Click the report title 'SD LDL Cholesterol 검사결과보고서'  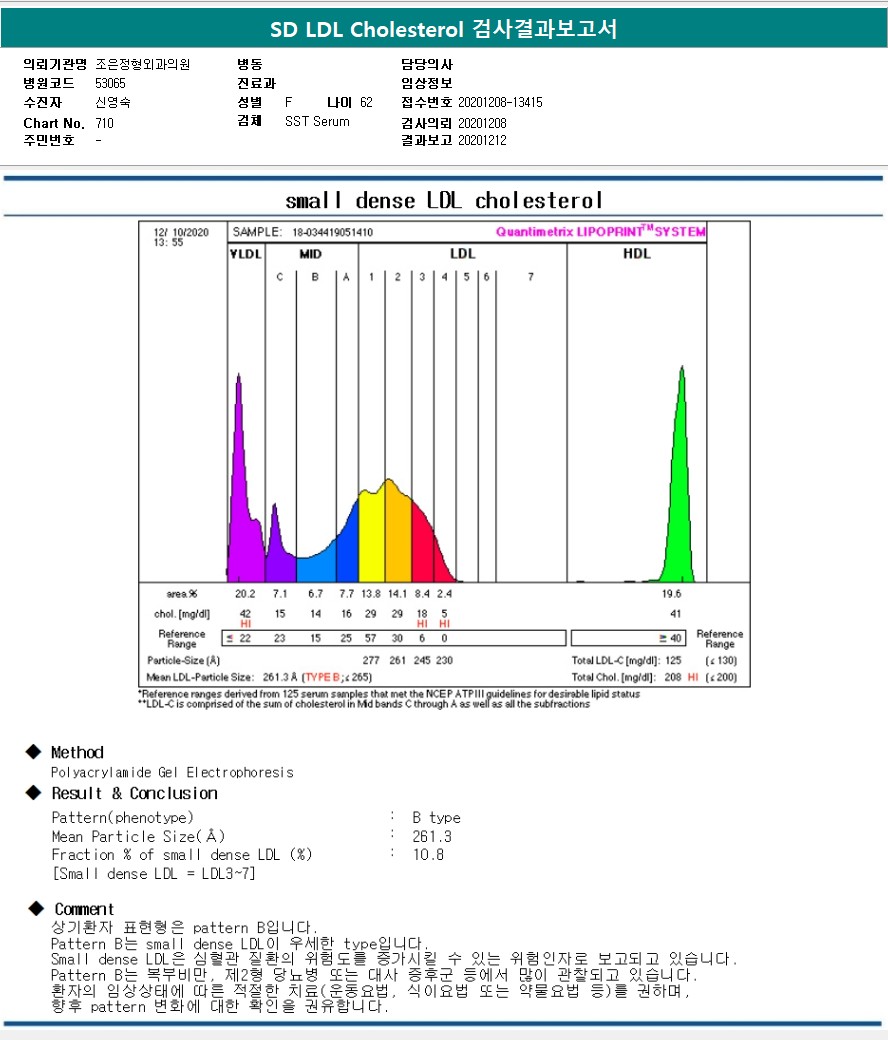(x=443, y=29)
